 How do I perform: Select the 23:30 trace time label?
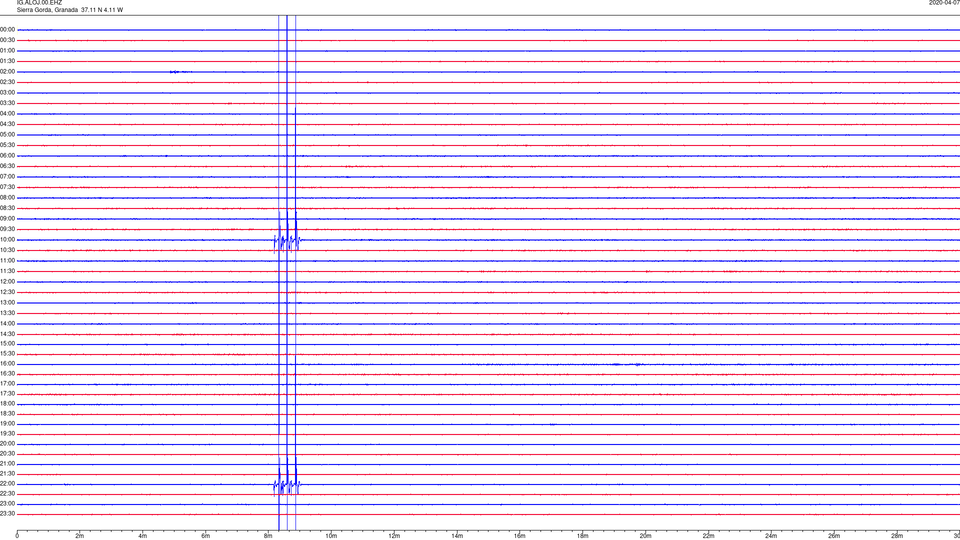[7, 514]
